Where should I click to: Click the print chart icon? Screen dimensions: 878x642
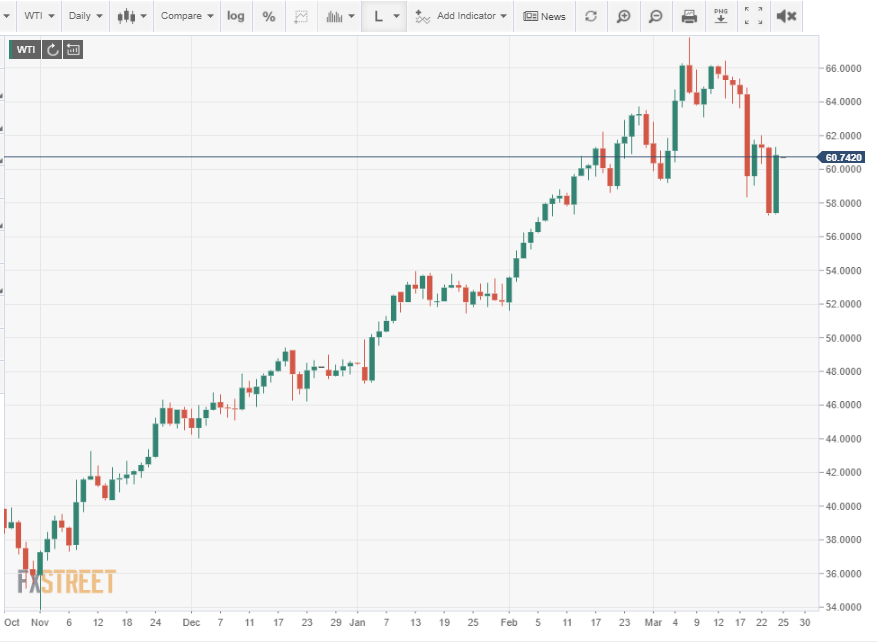point(689,16)
